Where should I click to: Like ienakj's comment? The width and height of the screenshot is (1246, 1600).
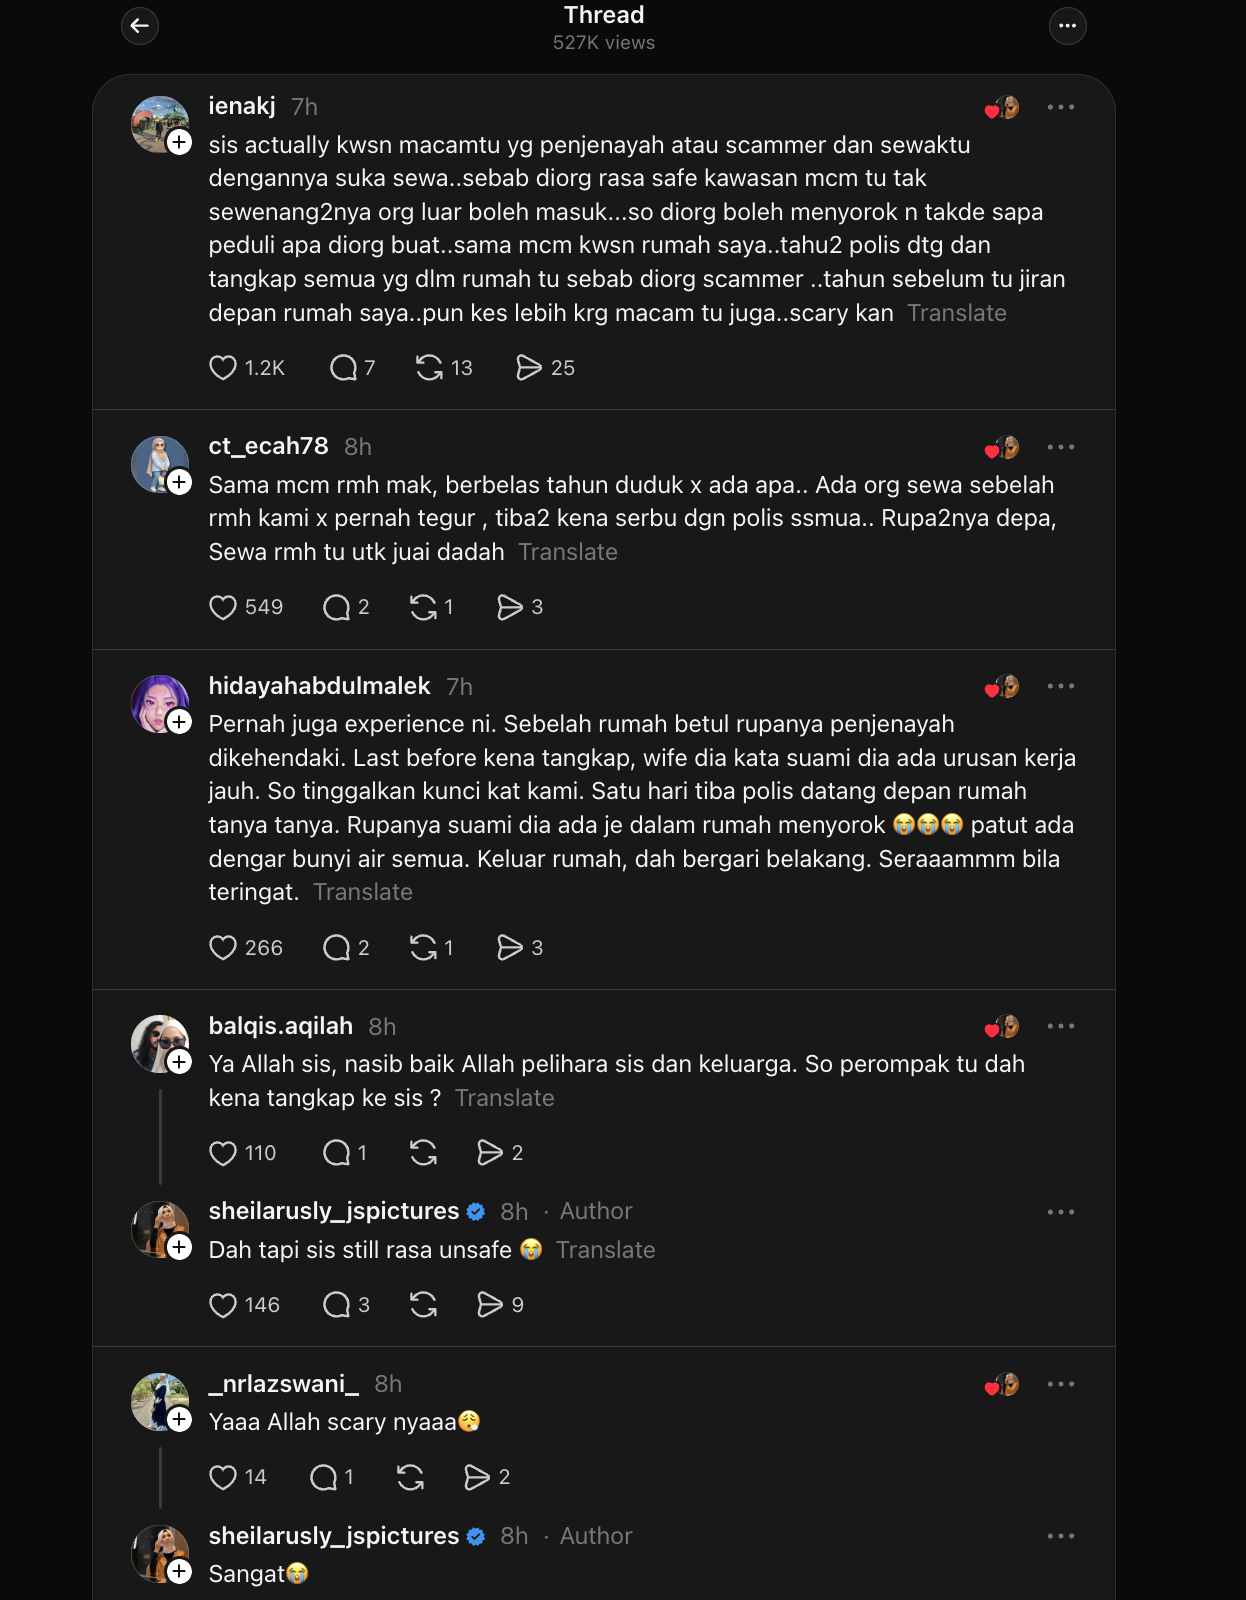[223, 368]
